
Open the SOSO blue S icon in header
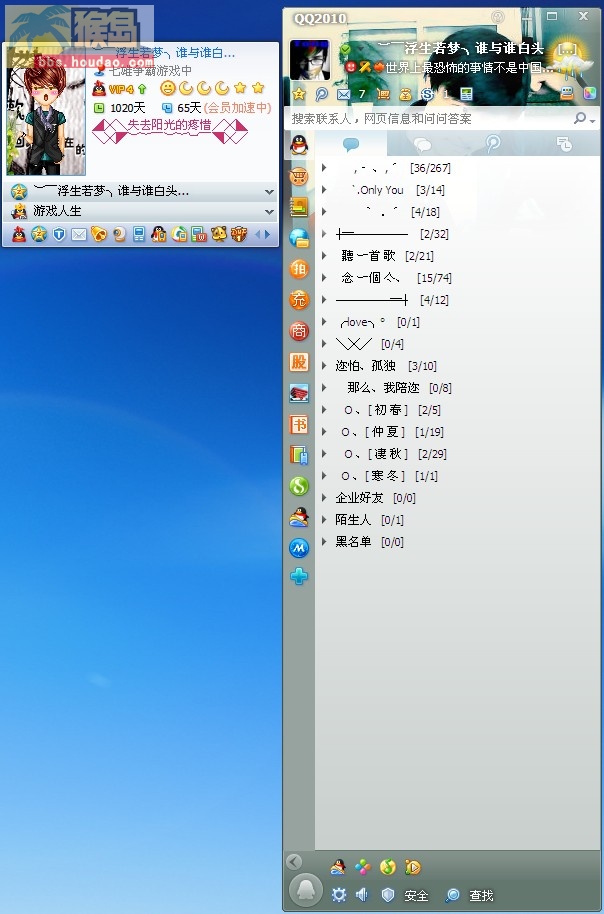427,94
